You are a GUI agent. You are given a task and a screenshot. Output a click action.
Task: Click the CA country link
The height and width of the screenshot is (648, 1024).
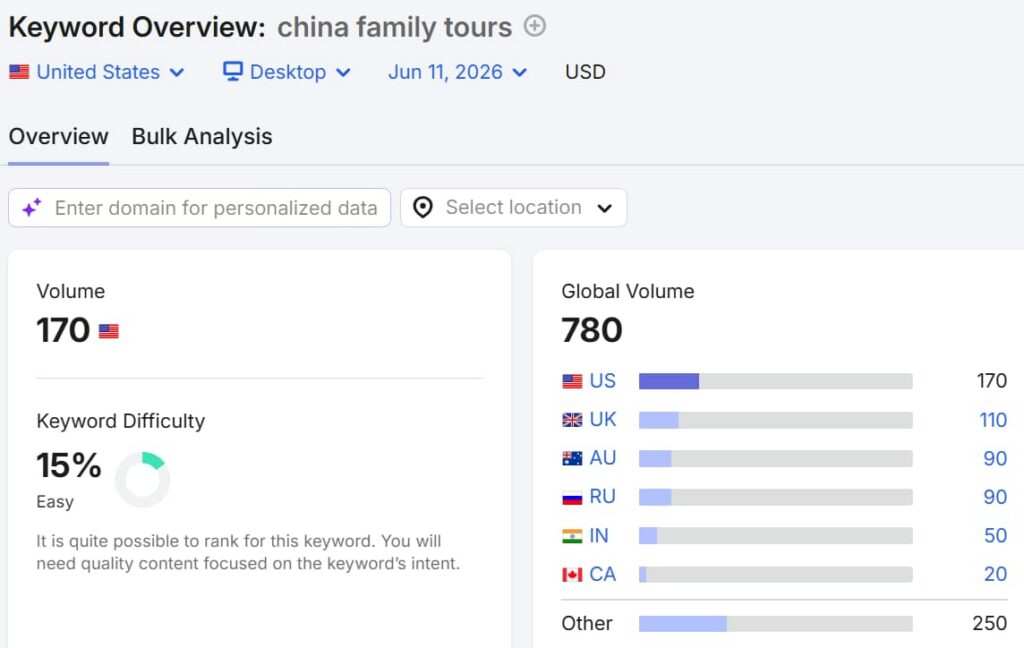[603, 574]
